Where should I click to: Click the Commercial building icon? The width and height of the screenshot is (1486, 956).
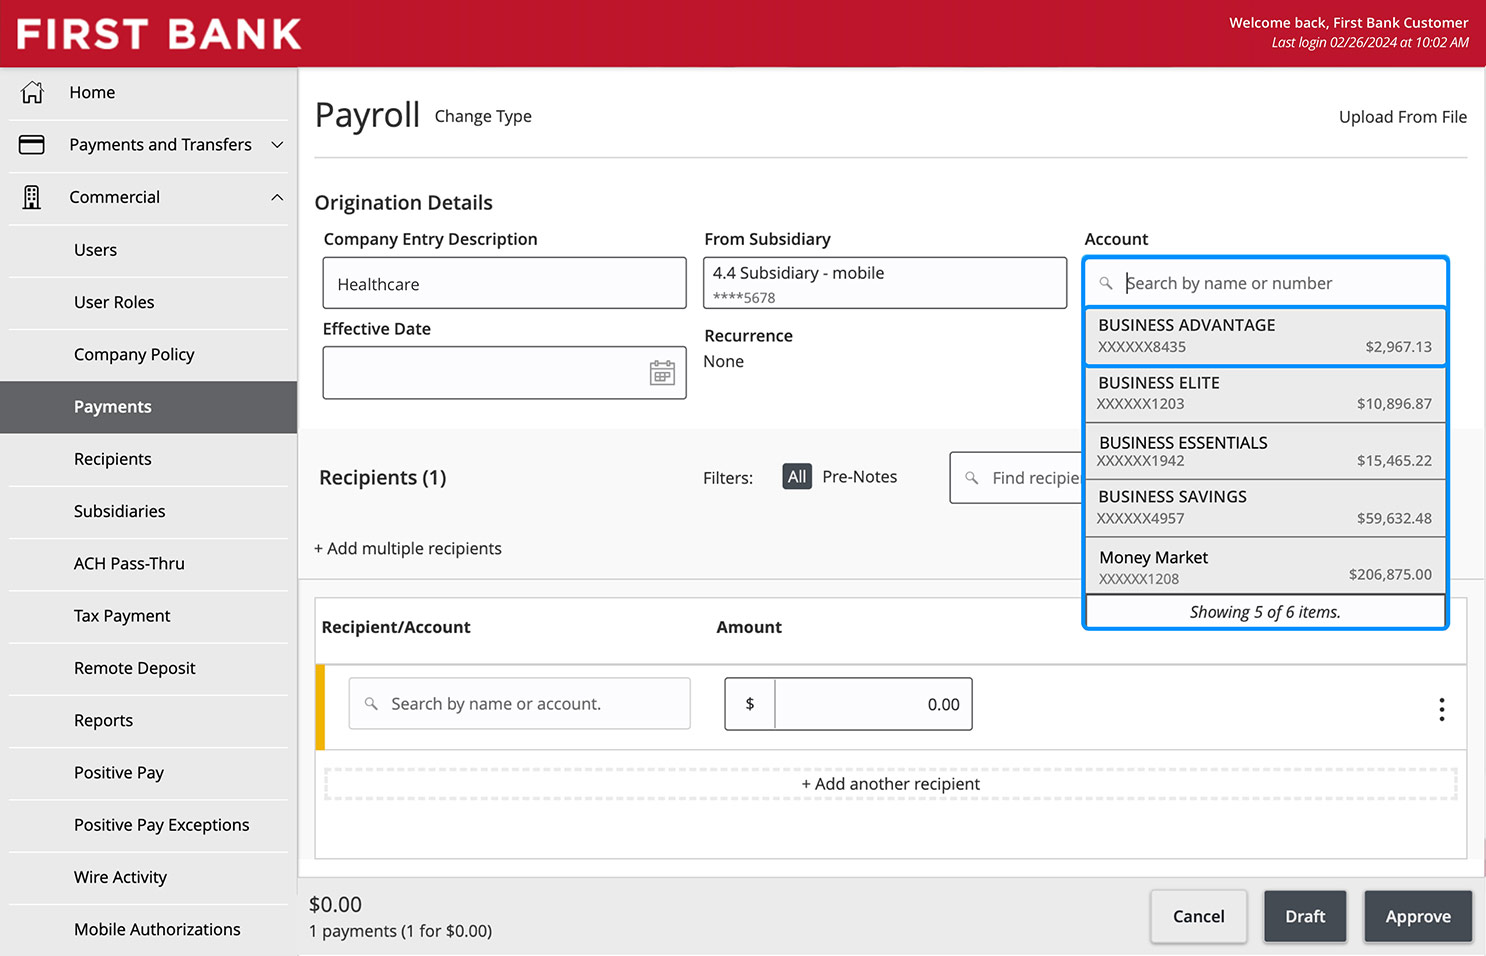coord(32,197)
